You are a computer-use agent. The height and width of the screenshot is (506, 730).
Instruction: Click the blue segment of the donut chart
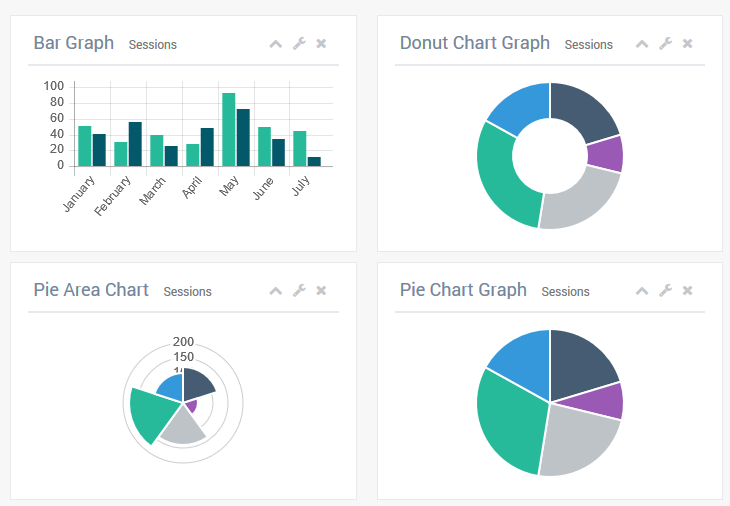(x=516, y=107)
